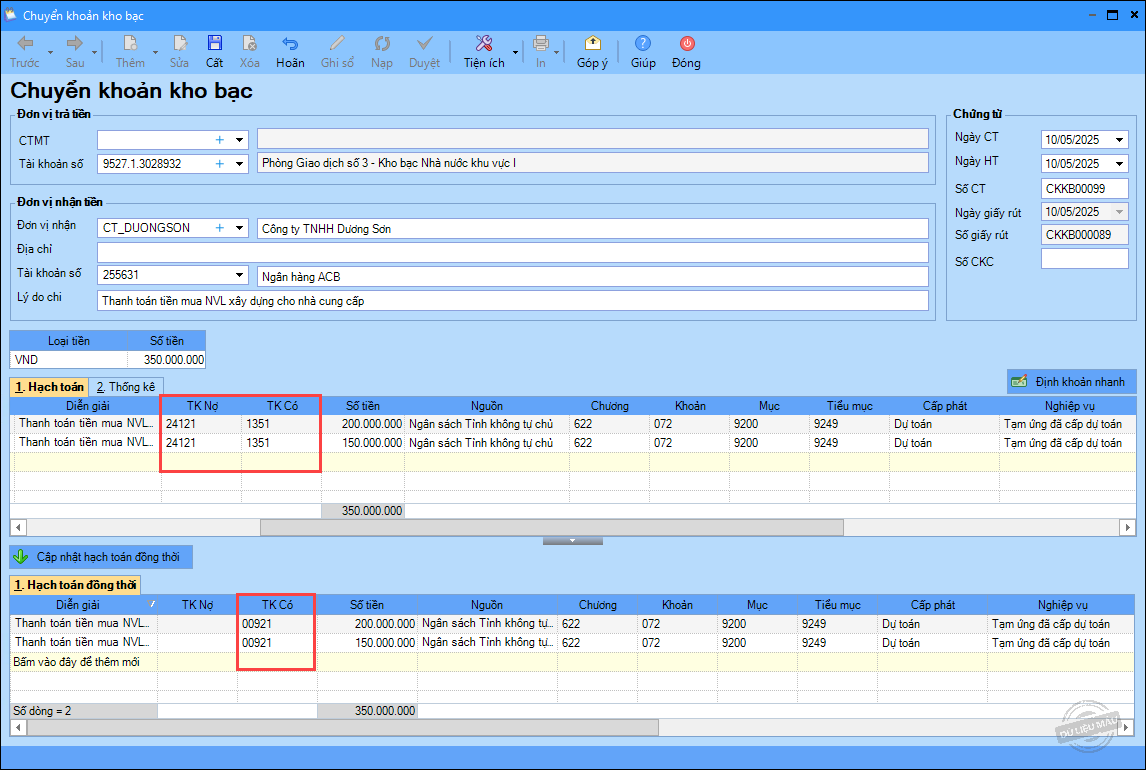Screen dimensions: 1146x770
Task: Click green arrow Cập nhật hạch toán đồng thời
Action: [x=20, y=557]
